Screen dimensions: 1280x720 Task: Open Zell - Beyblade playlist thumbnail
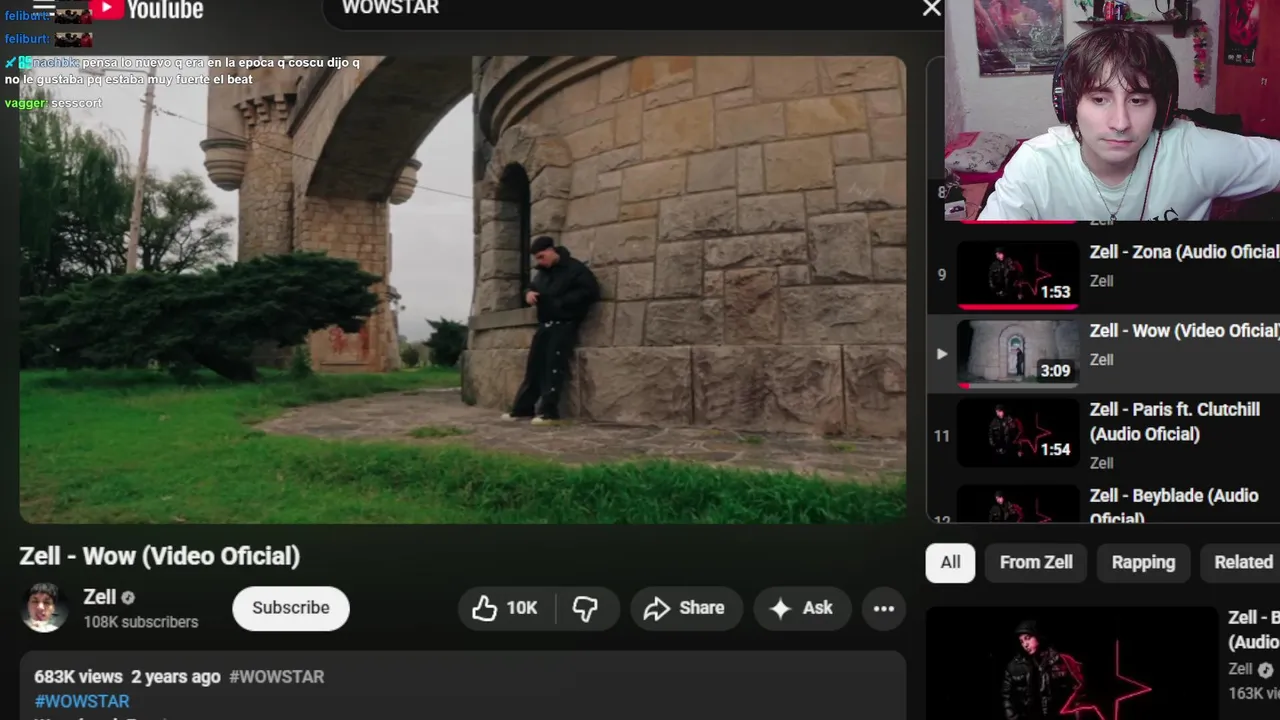point(1018,504)
